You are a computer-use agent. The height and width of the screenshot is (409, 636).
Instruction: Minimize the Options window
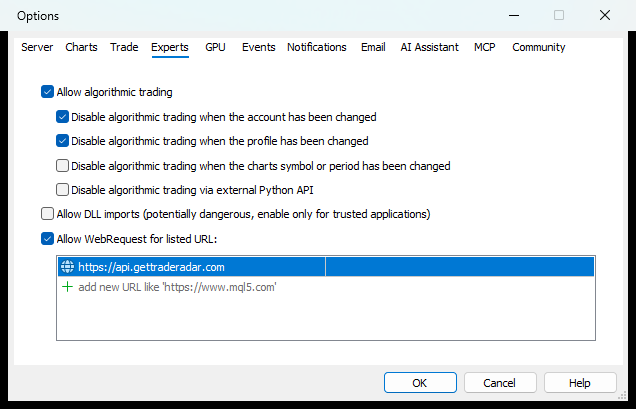pos(514,15)
